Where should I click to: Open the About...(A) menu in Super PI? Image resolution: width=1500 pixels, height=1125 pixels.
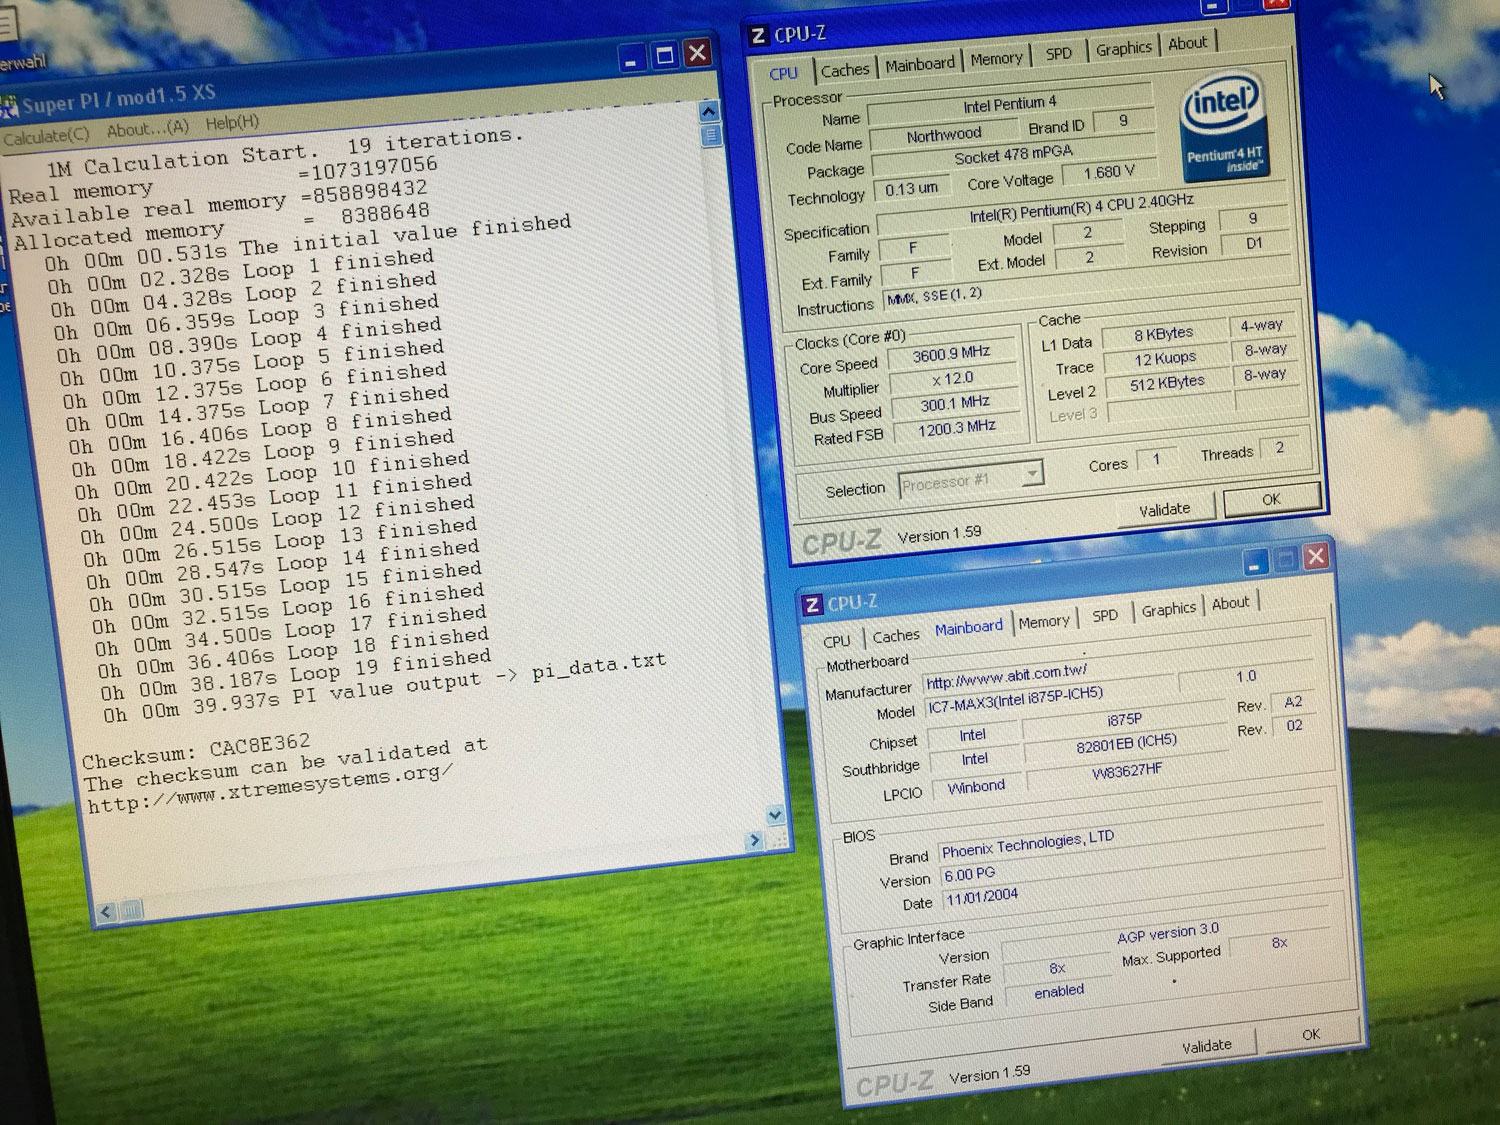tap(148, 129)
